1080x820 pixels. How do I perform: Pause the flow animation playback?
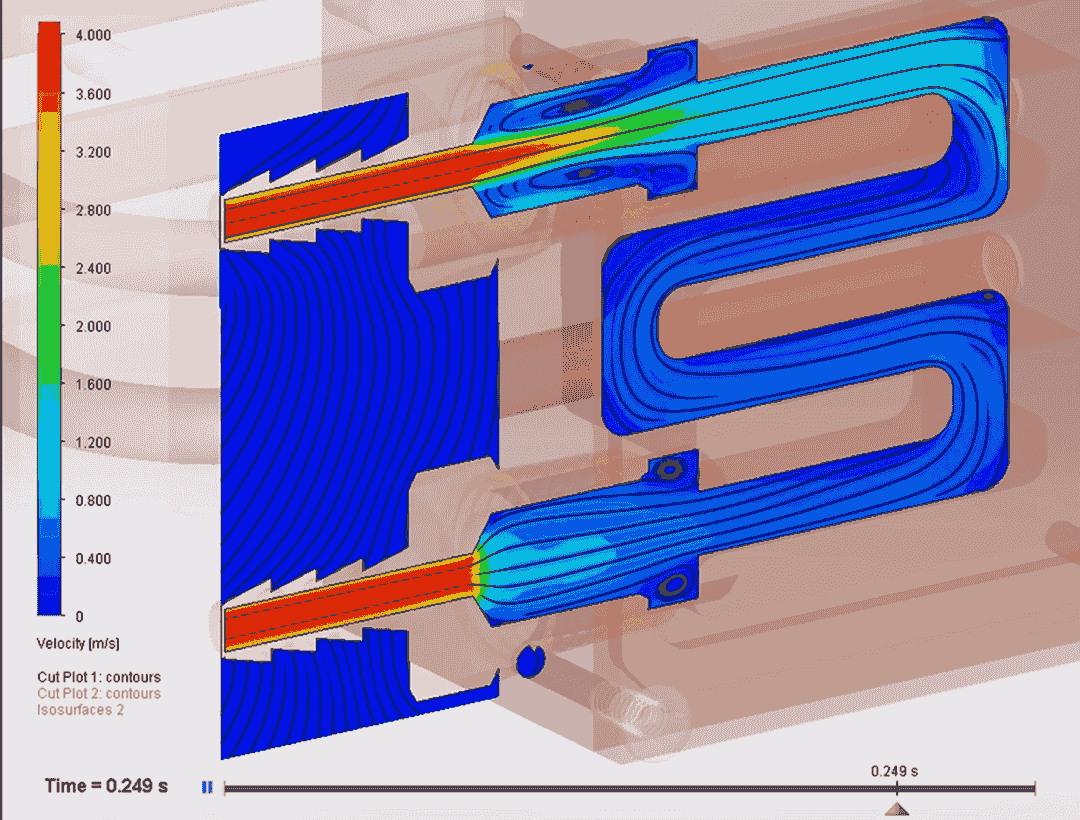[x=205, y=786]
